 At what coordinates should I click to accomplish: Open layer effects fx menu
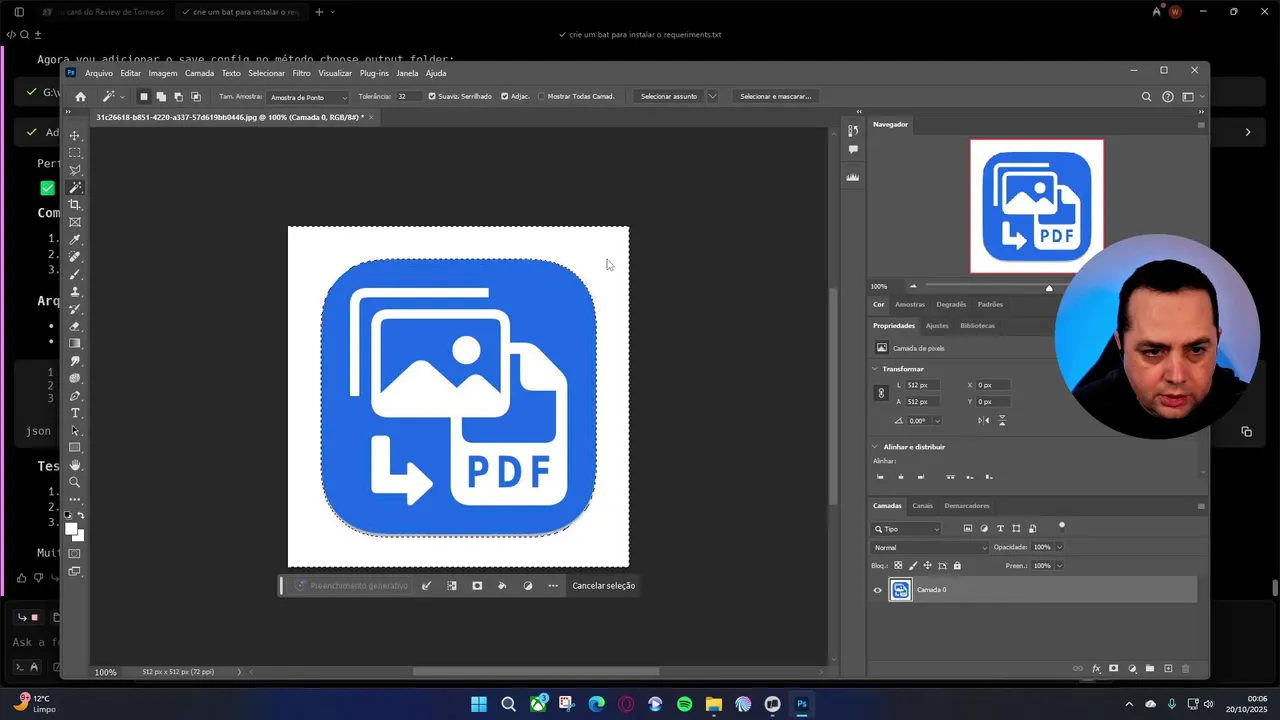1096,668
